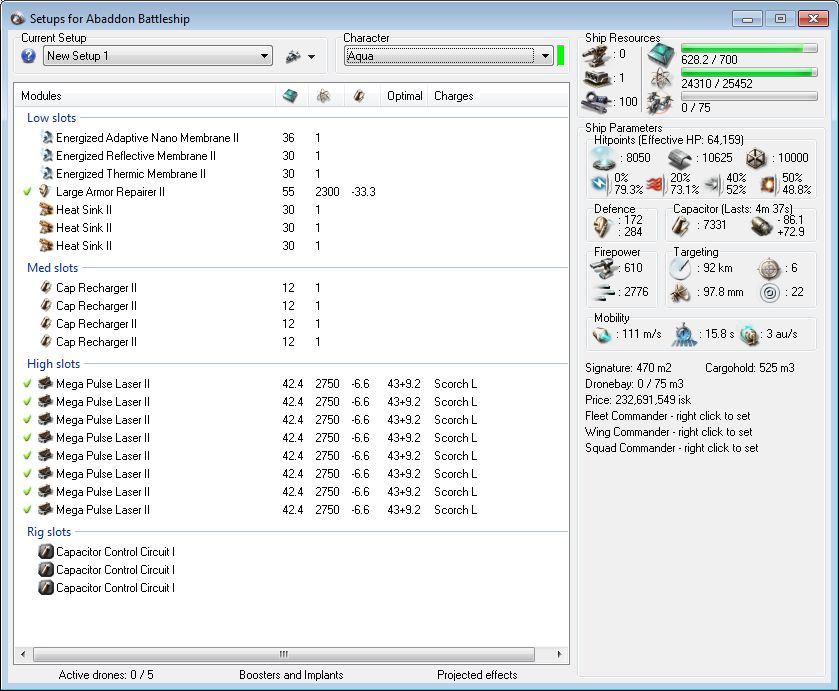Select the Rig slots group header
This screenshot has width=839, height=691.
(x=49, y=533)
